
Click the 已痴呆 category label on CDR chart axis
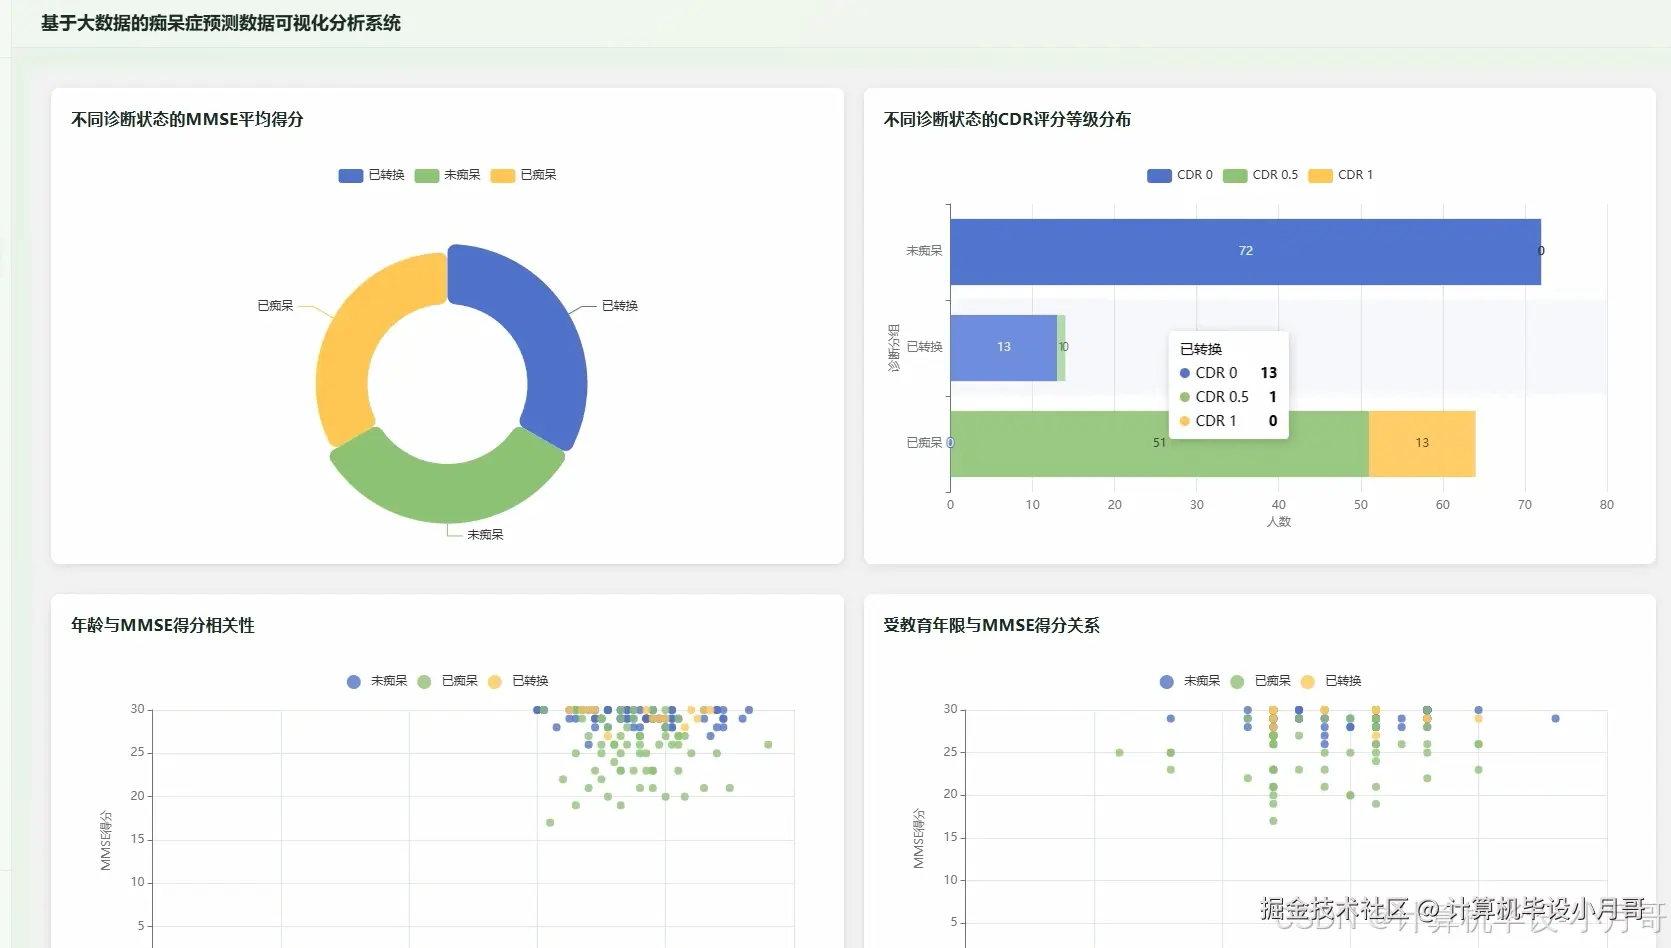point(924,443)
